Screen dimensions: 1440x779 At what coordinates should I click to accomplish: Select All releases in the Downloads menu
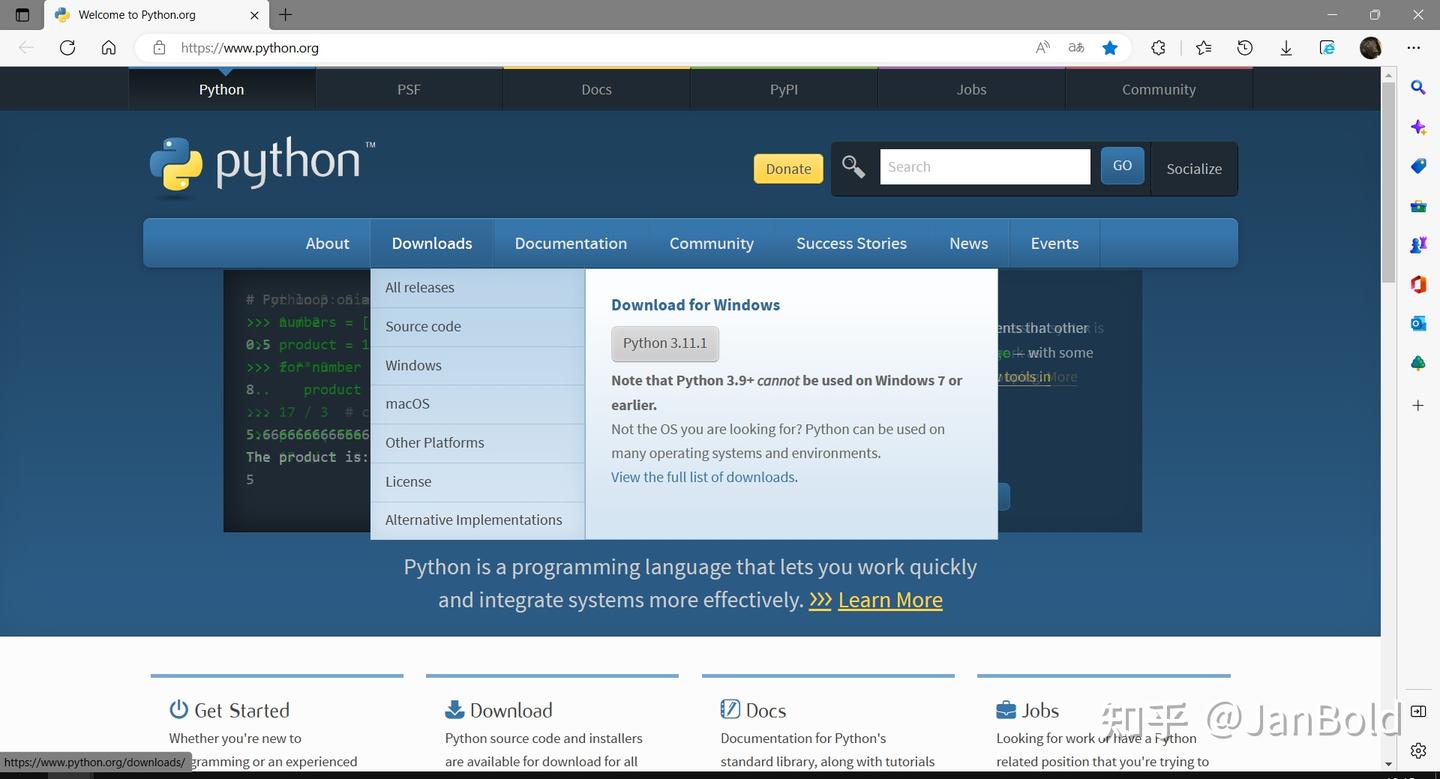click(478, 288)
